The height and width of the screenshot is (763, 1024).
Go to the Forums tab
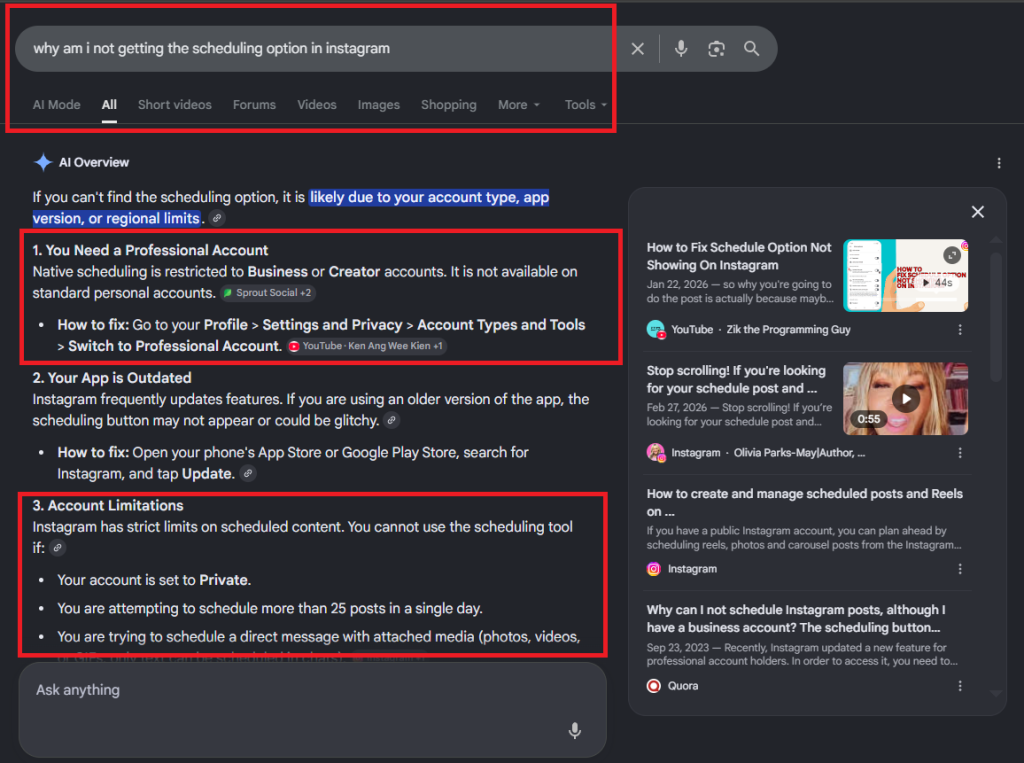[254, 105]
